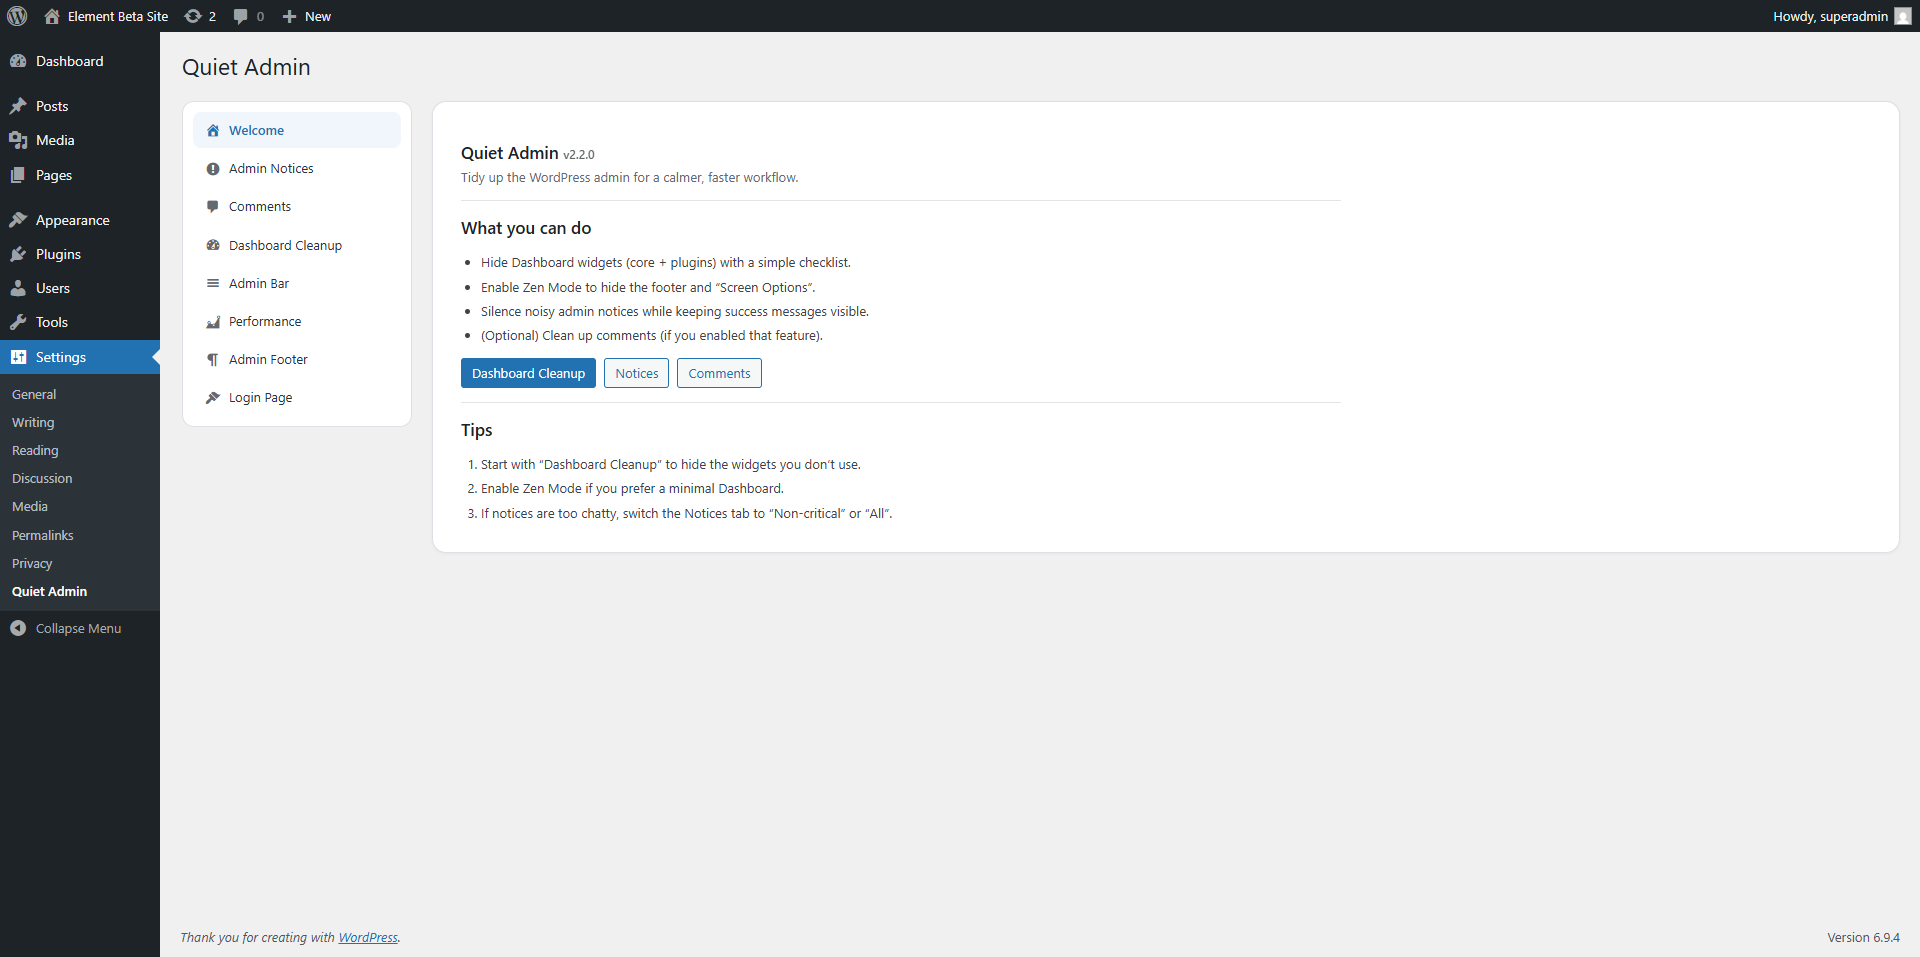Switch to the Welcome tab
1920x957 pixels.
pyautogui.click(x=297, y=130)
